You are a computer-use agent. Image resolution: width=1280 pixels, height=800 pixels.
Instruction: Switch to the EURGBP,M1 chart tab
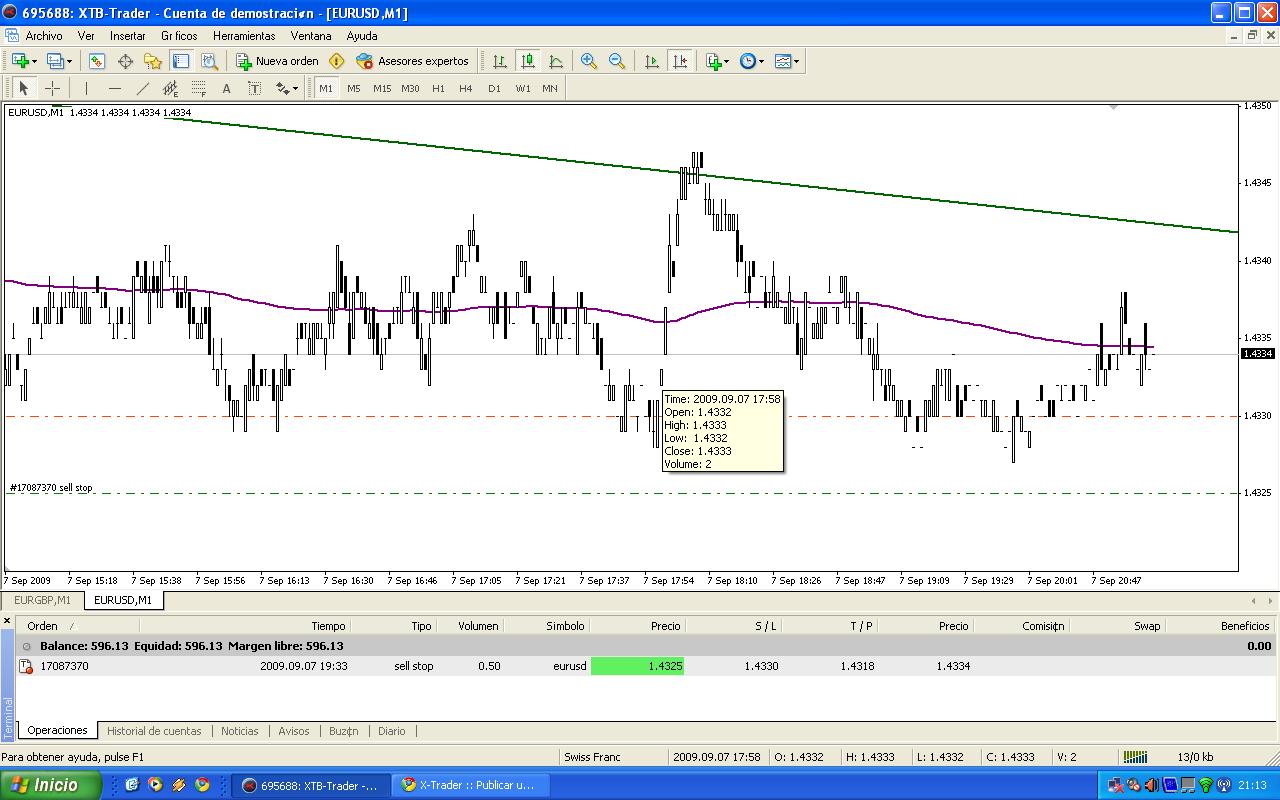42,600
